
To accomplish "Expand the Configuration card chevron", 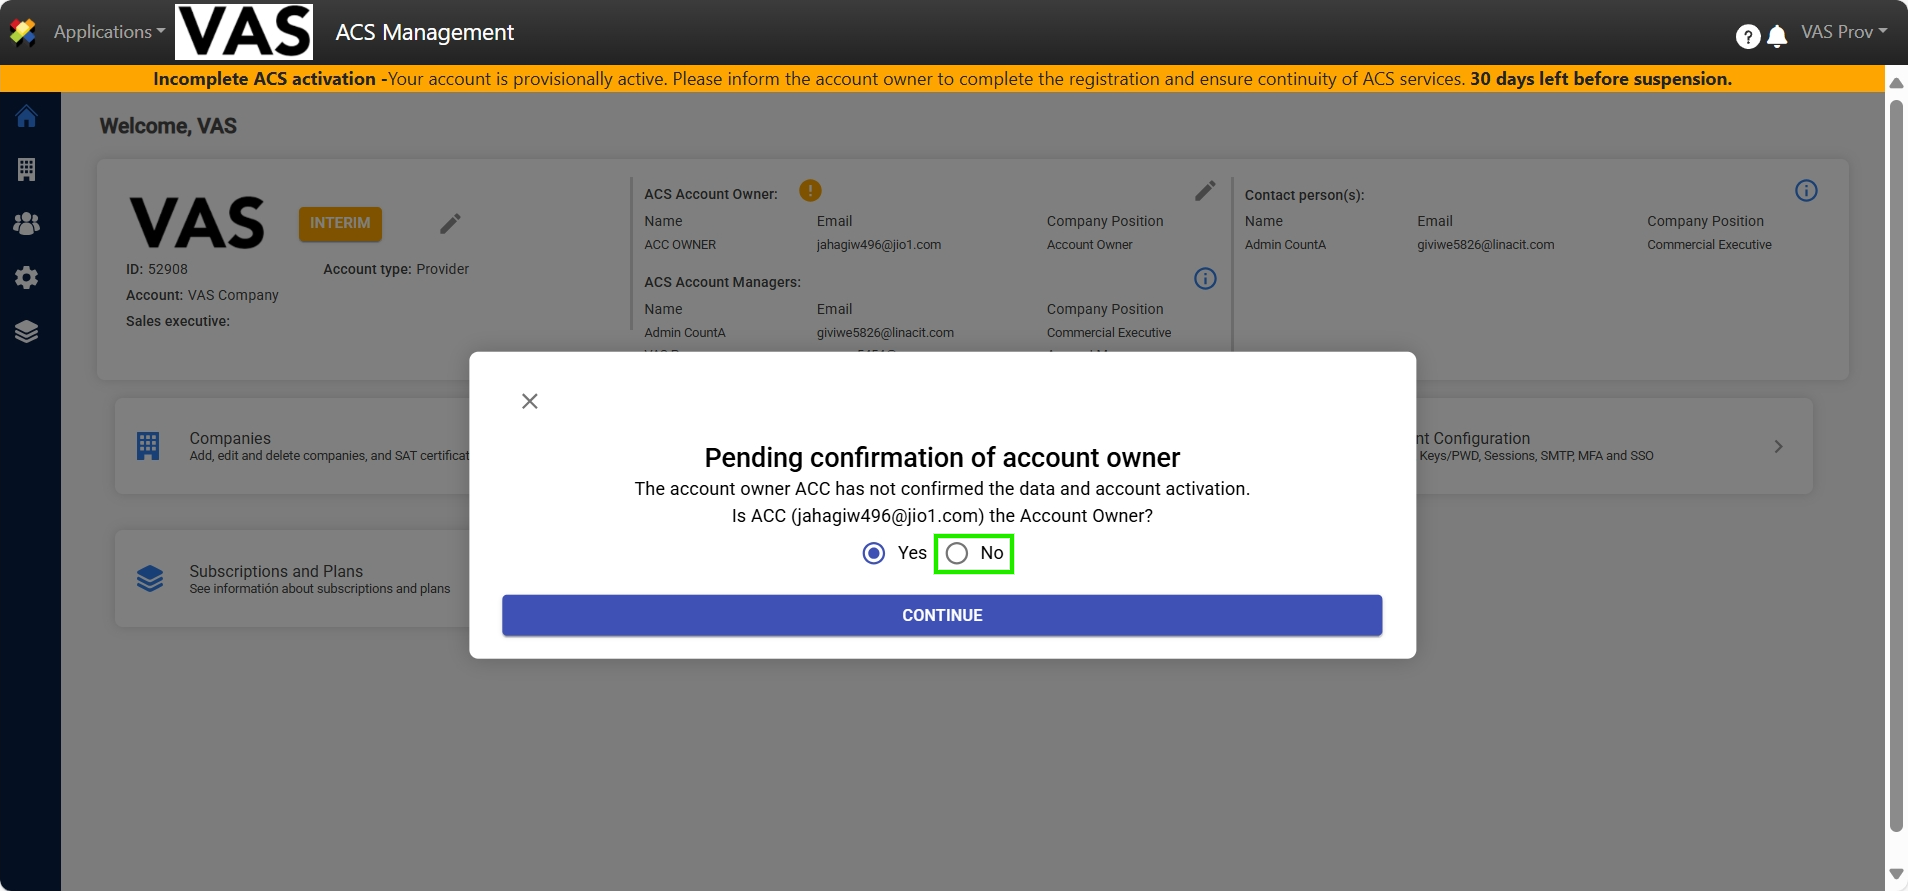I will [x=1777, y=447].
